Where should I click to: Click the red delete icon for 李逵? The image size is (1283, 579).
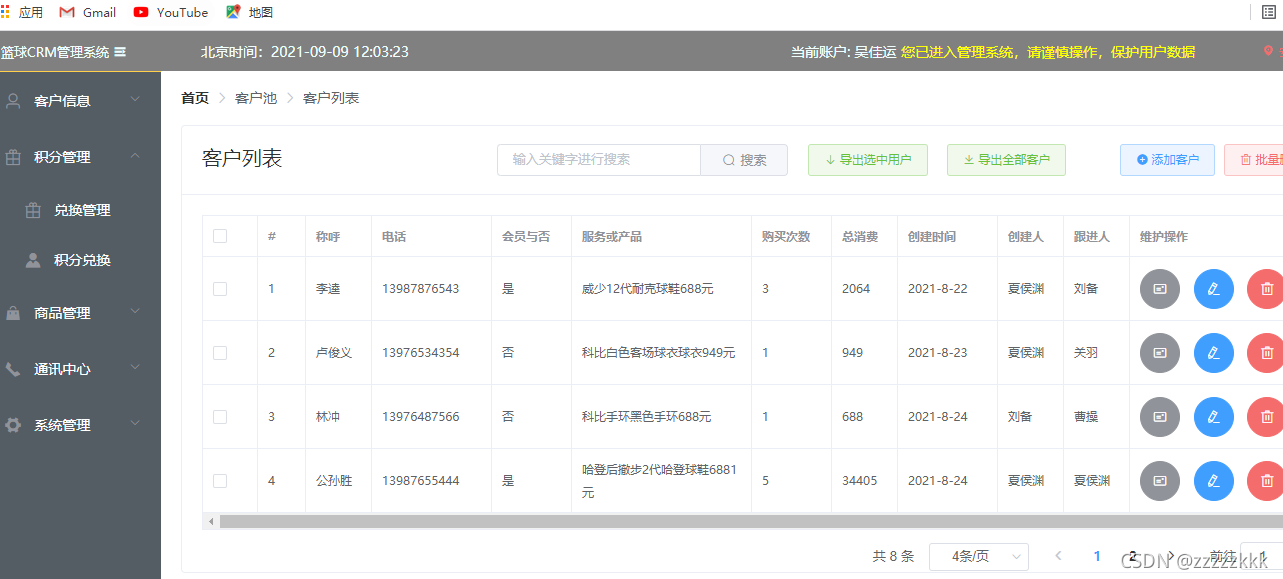pyautogui.click(x=1266, y=289)
